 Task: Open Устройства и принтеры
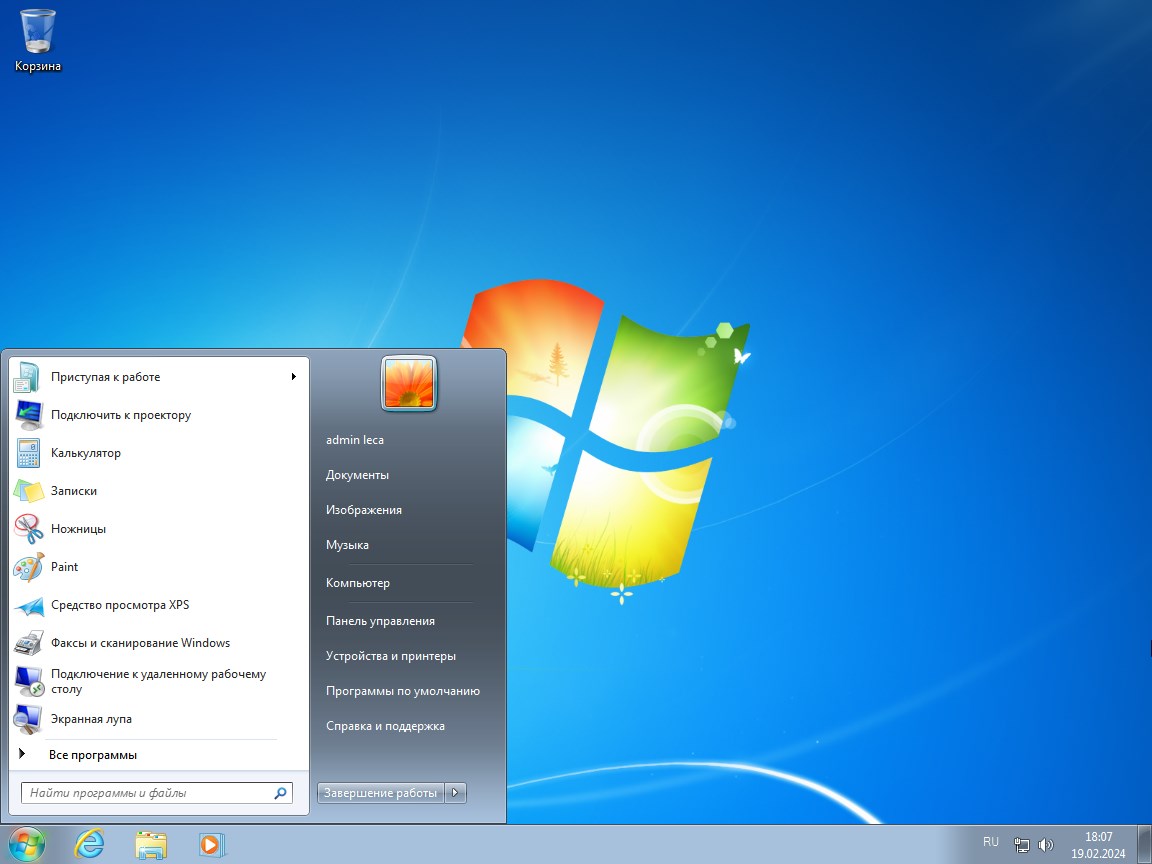point(391,656)
